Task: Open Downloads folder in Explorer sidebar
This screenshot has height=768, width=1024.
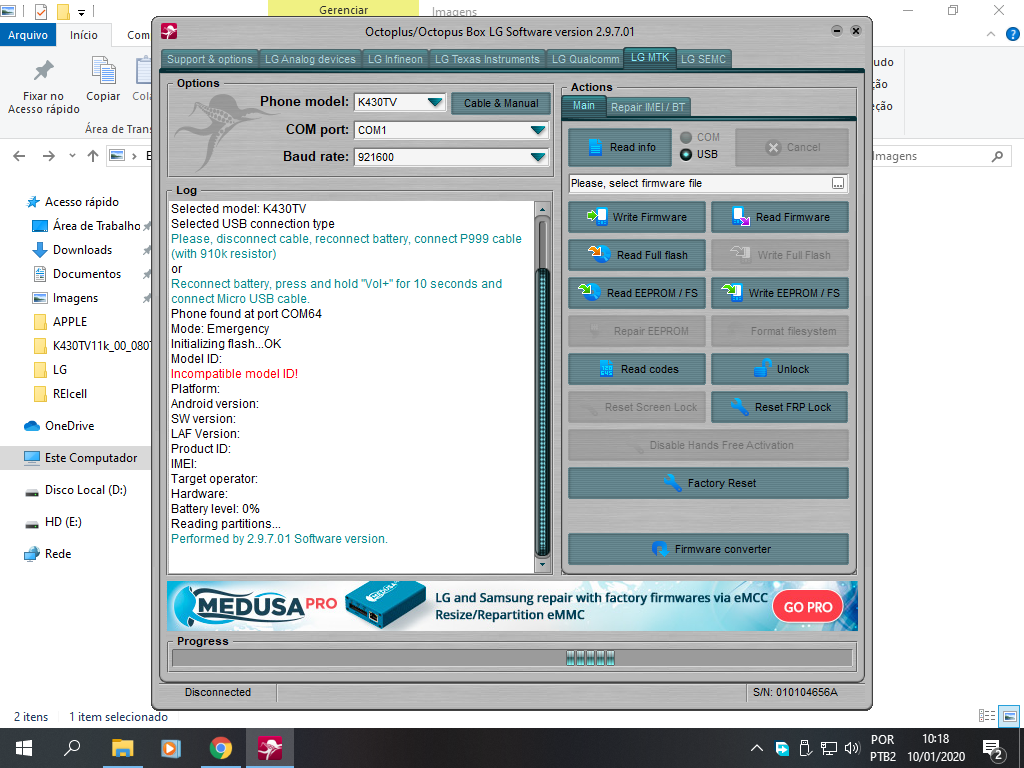Action: tap(82, 249)
